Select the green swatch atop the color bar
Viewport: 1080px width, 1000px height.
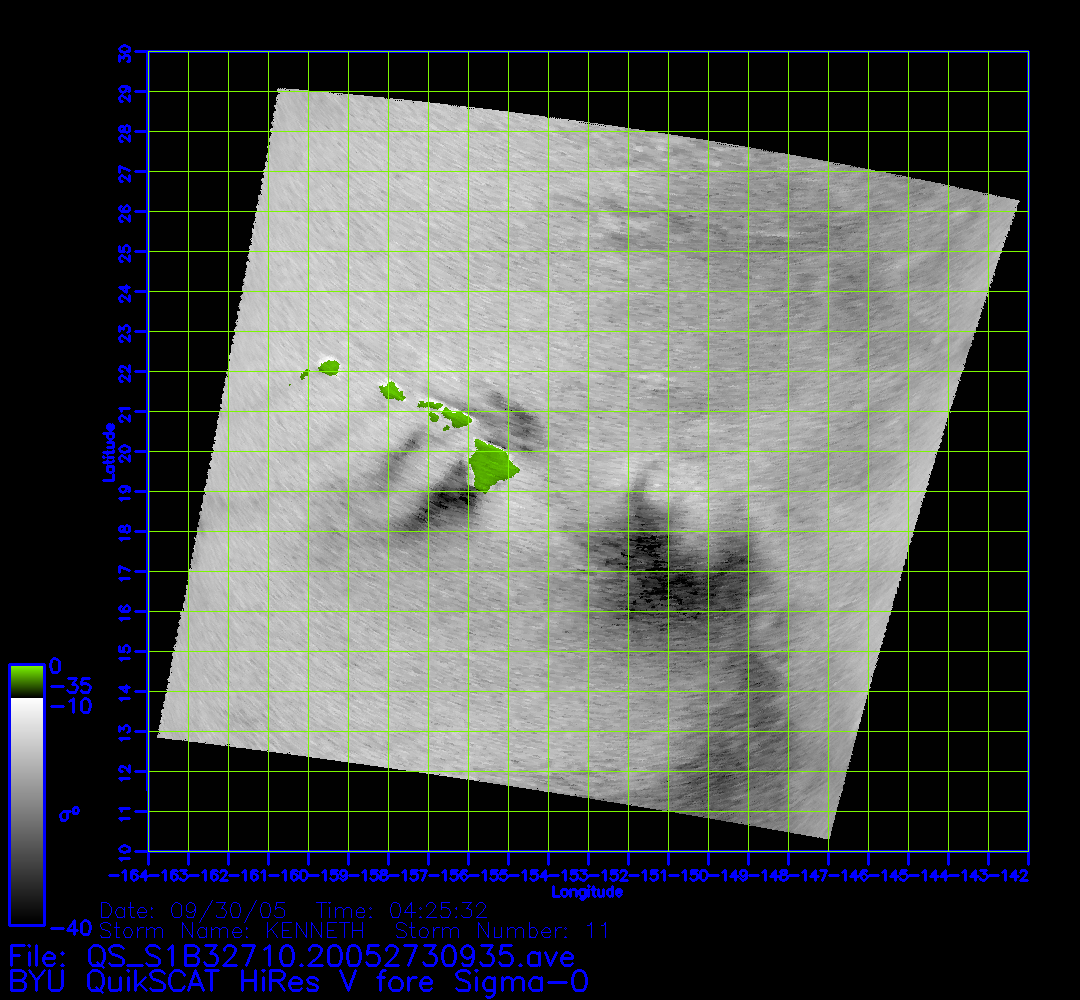click(x=26, y=682)
